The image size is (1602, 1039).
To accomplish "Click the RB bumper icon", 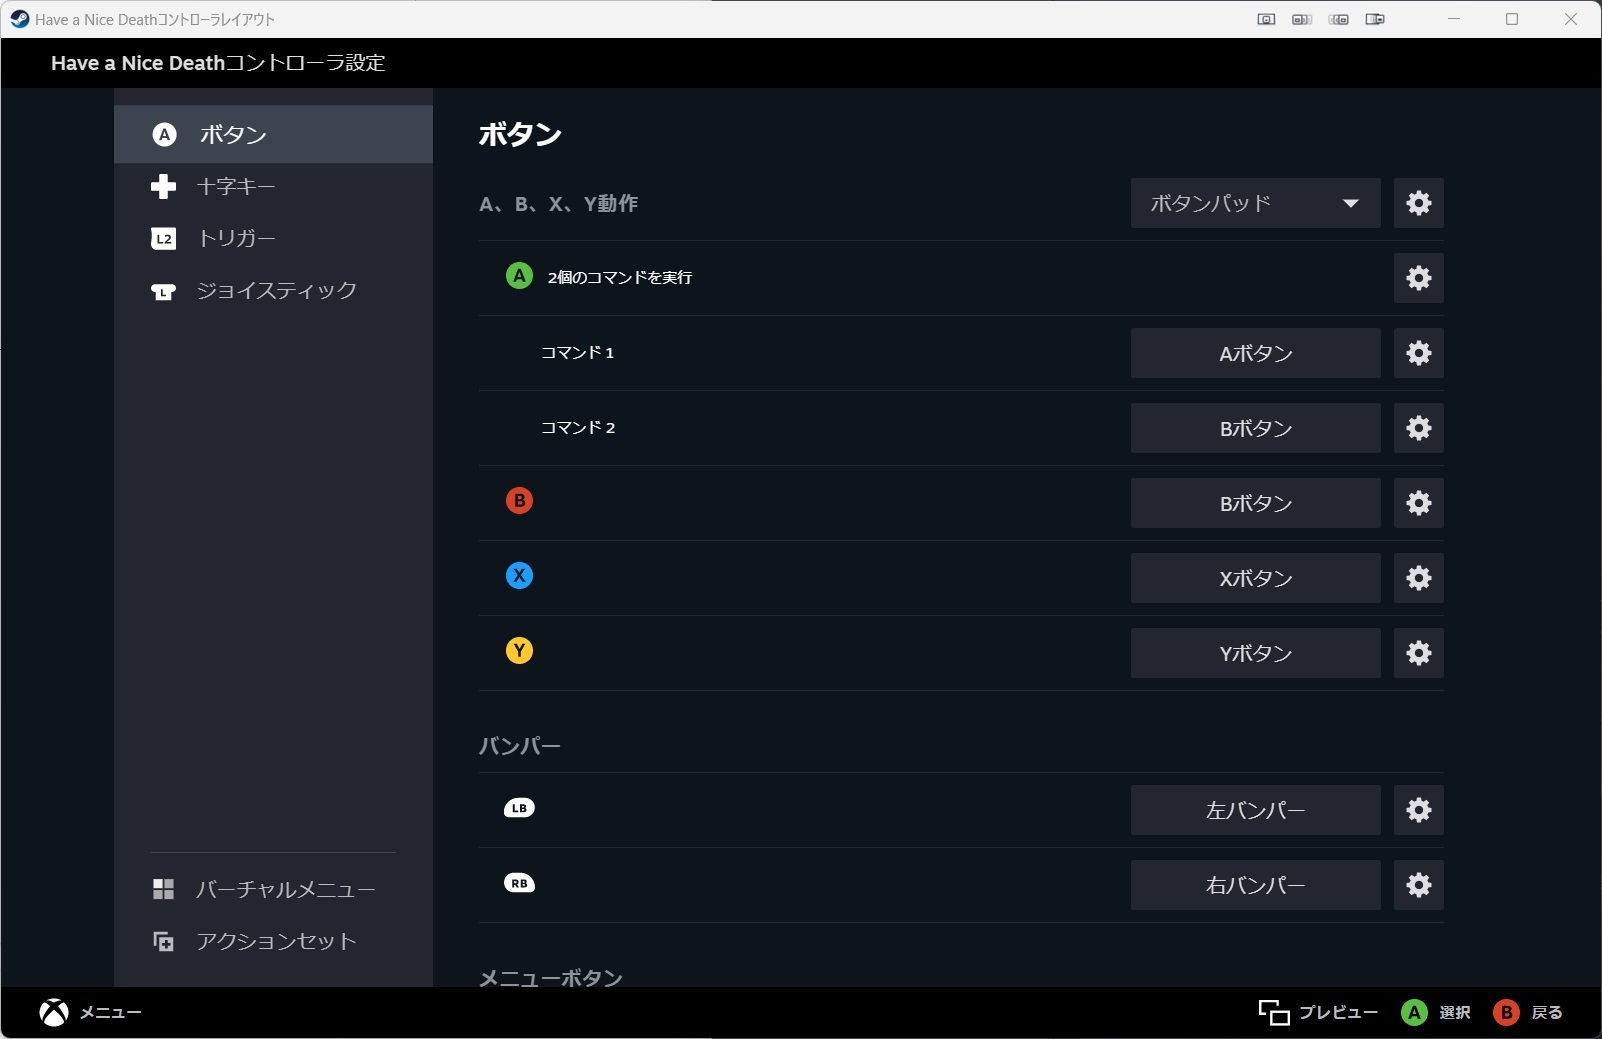I will click(x=519, y=883).
